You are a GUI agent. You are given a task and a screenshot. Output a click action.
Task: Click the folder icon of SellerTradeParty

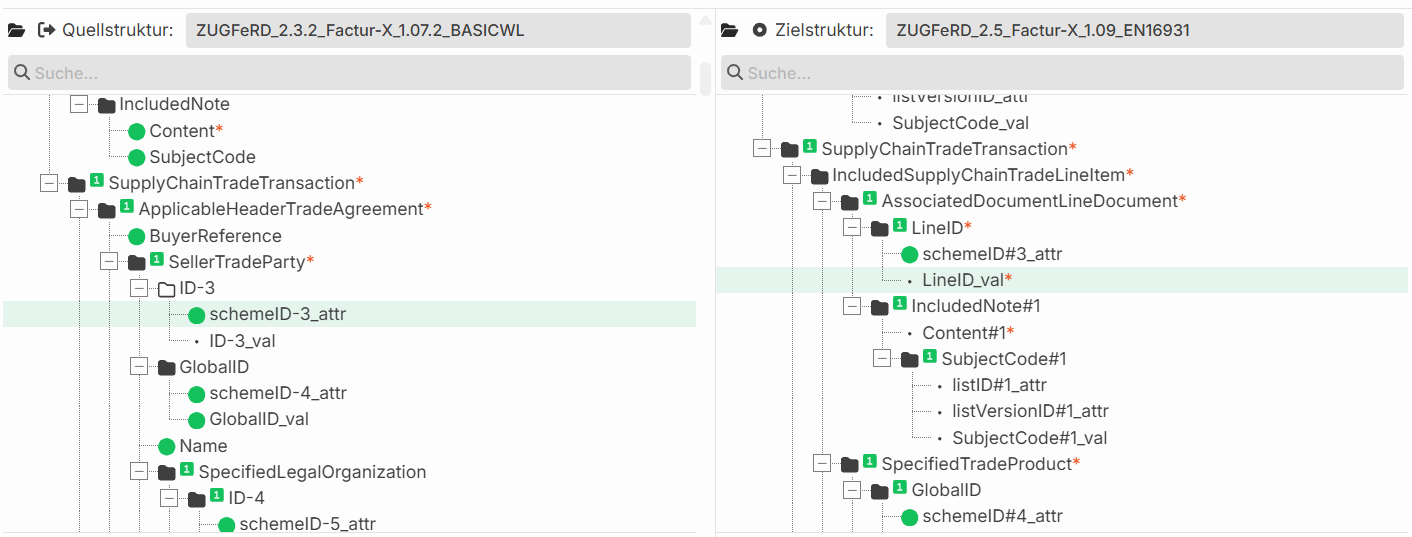[137, 262]
